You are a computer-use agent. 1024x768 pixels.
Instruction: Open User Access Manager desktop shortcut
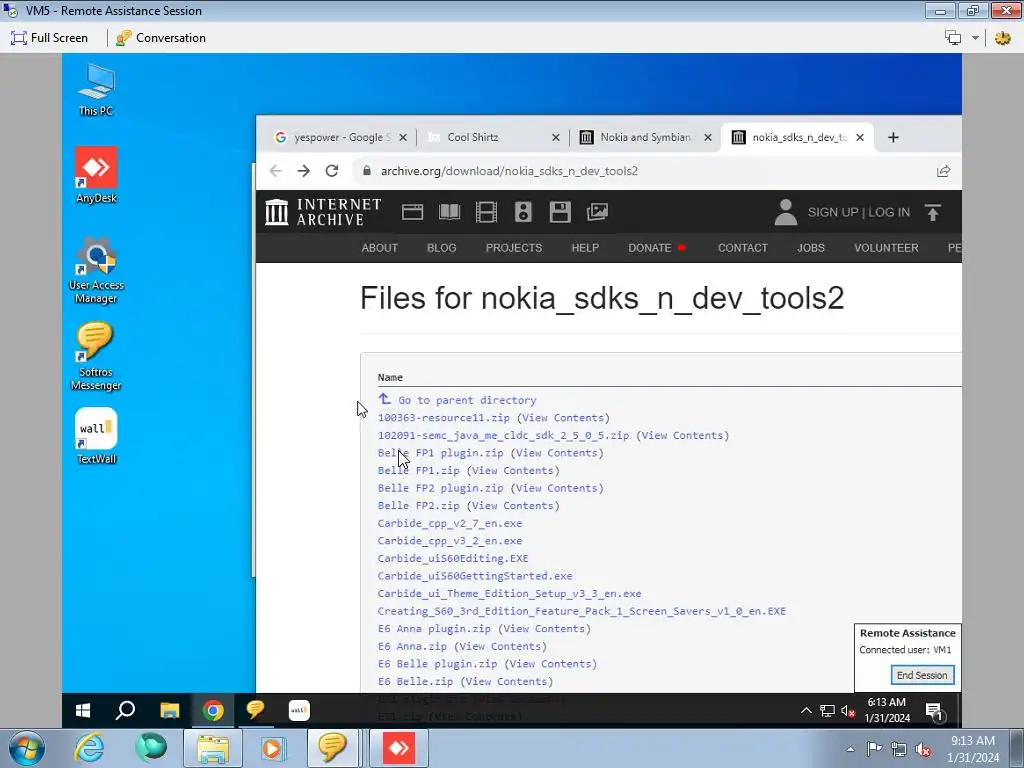(96, 271)
